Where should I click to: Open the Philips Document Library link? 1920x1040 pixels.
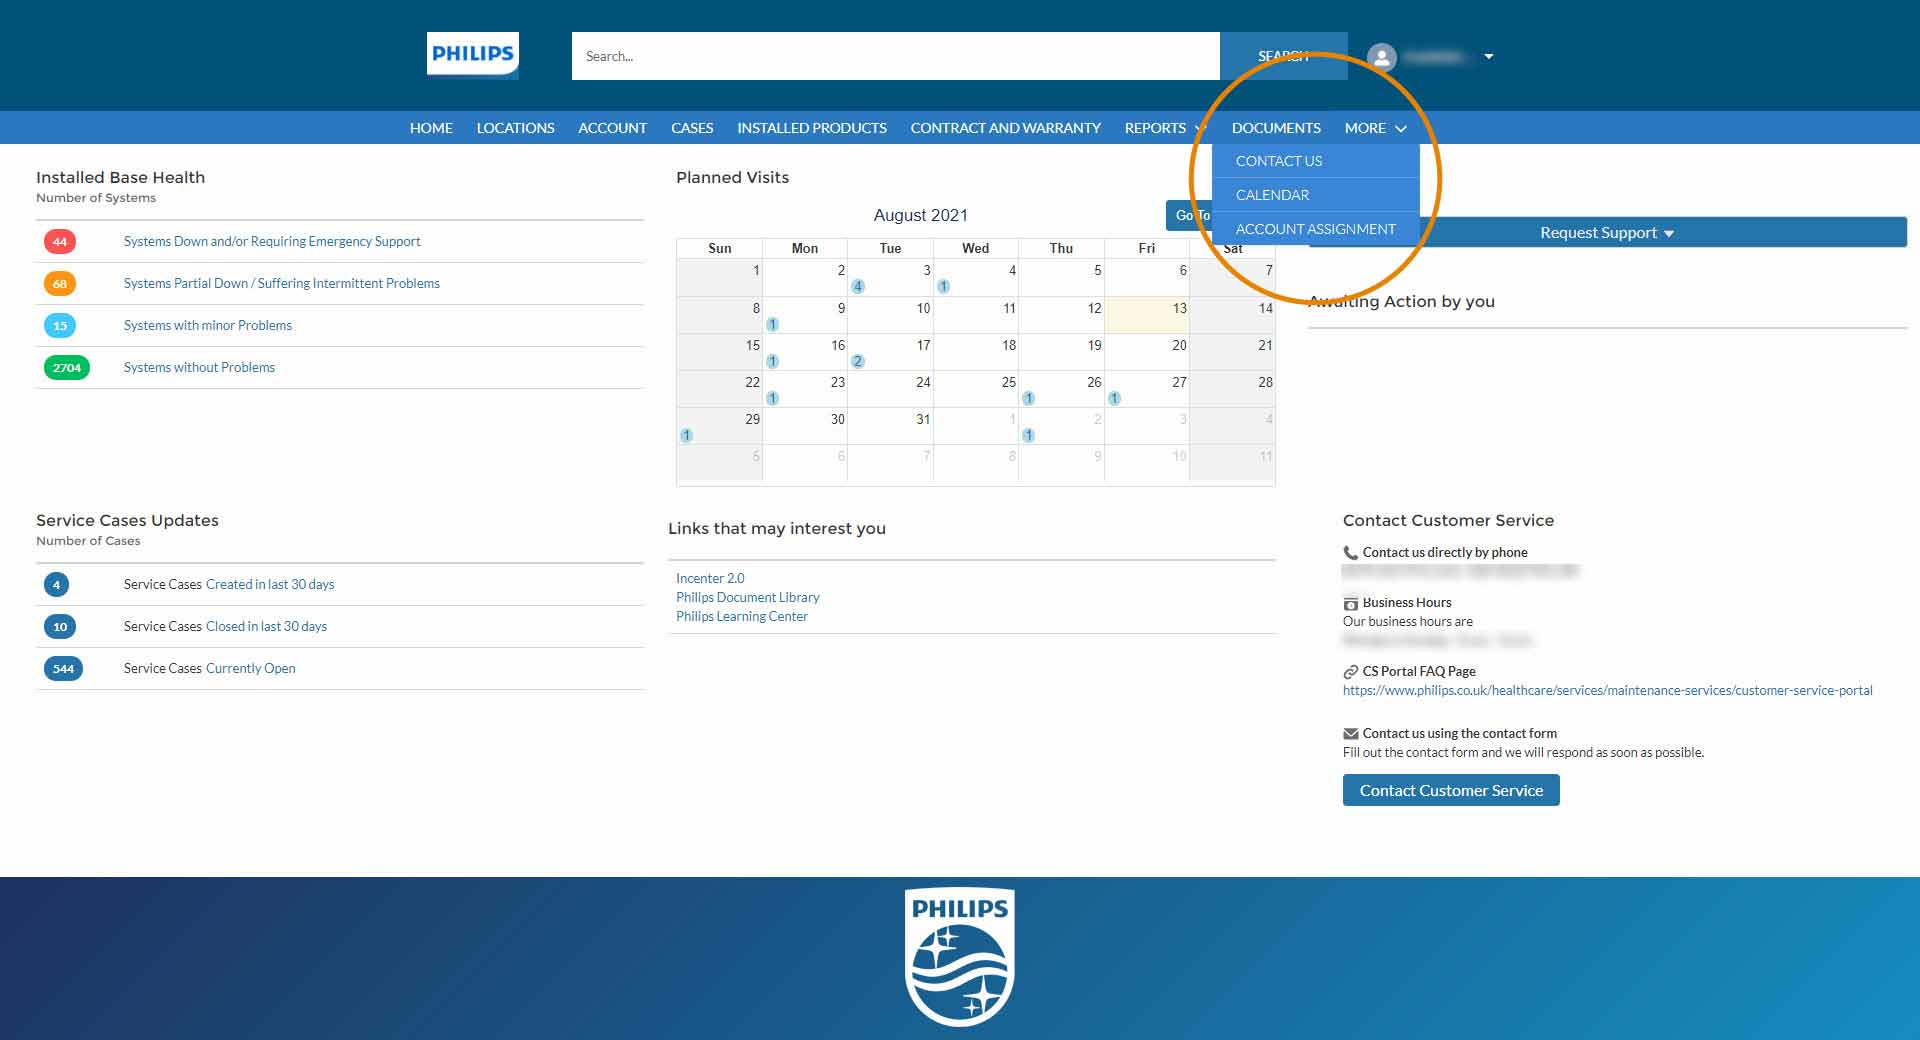tap(747, 597)
